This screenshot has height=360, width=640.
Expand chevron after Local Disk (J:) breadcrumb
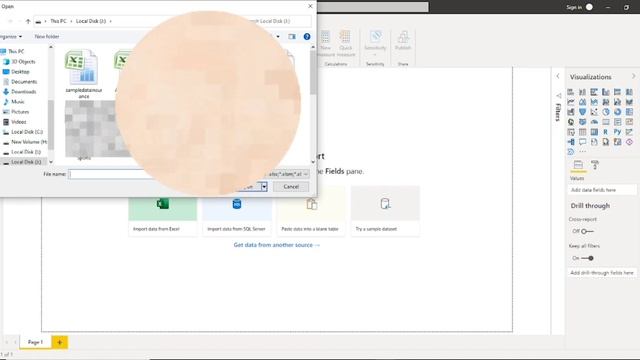110,21
